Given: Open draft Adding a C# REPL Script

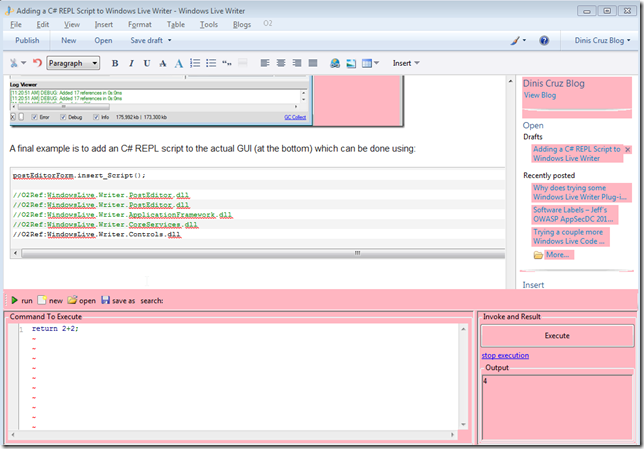Looking at the screenshot, I should point(577,154).
